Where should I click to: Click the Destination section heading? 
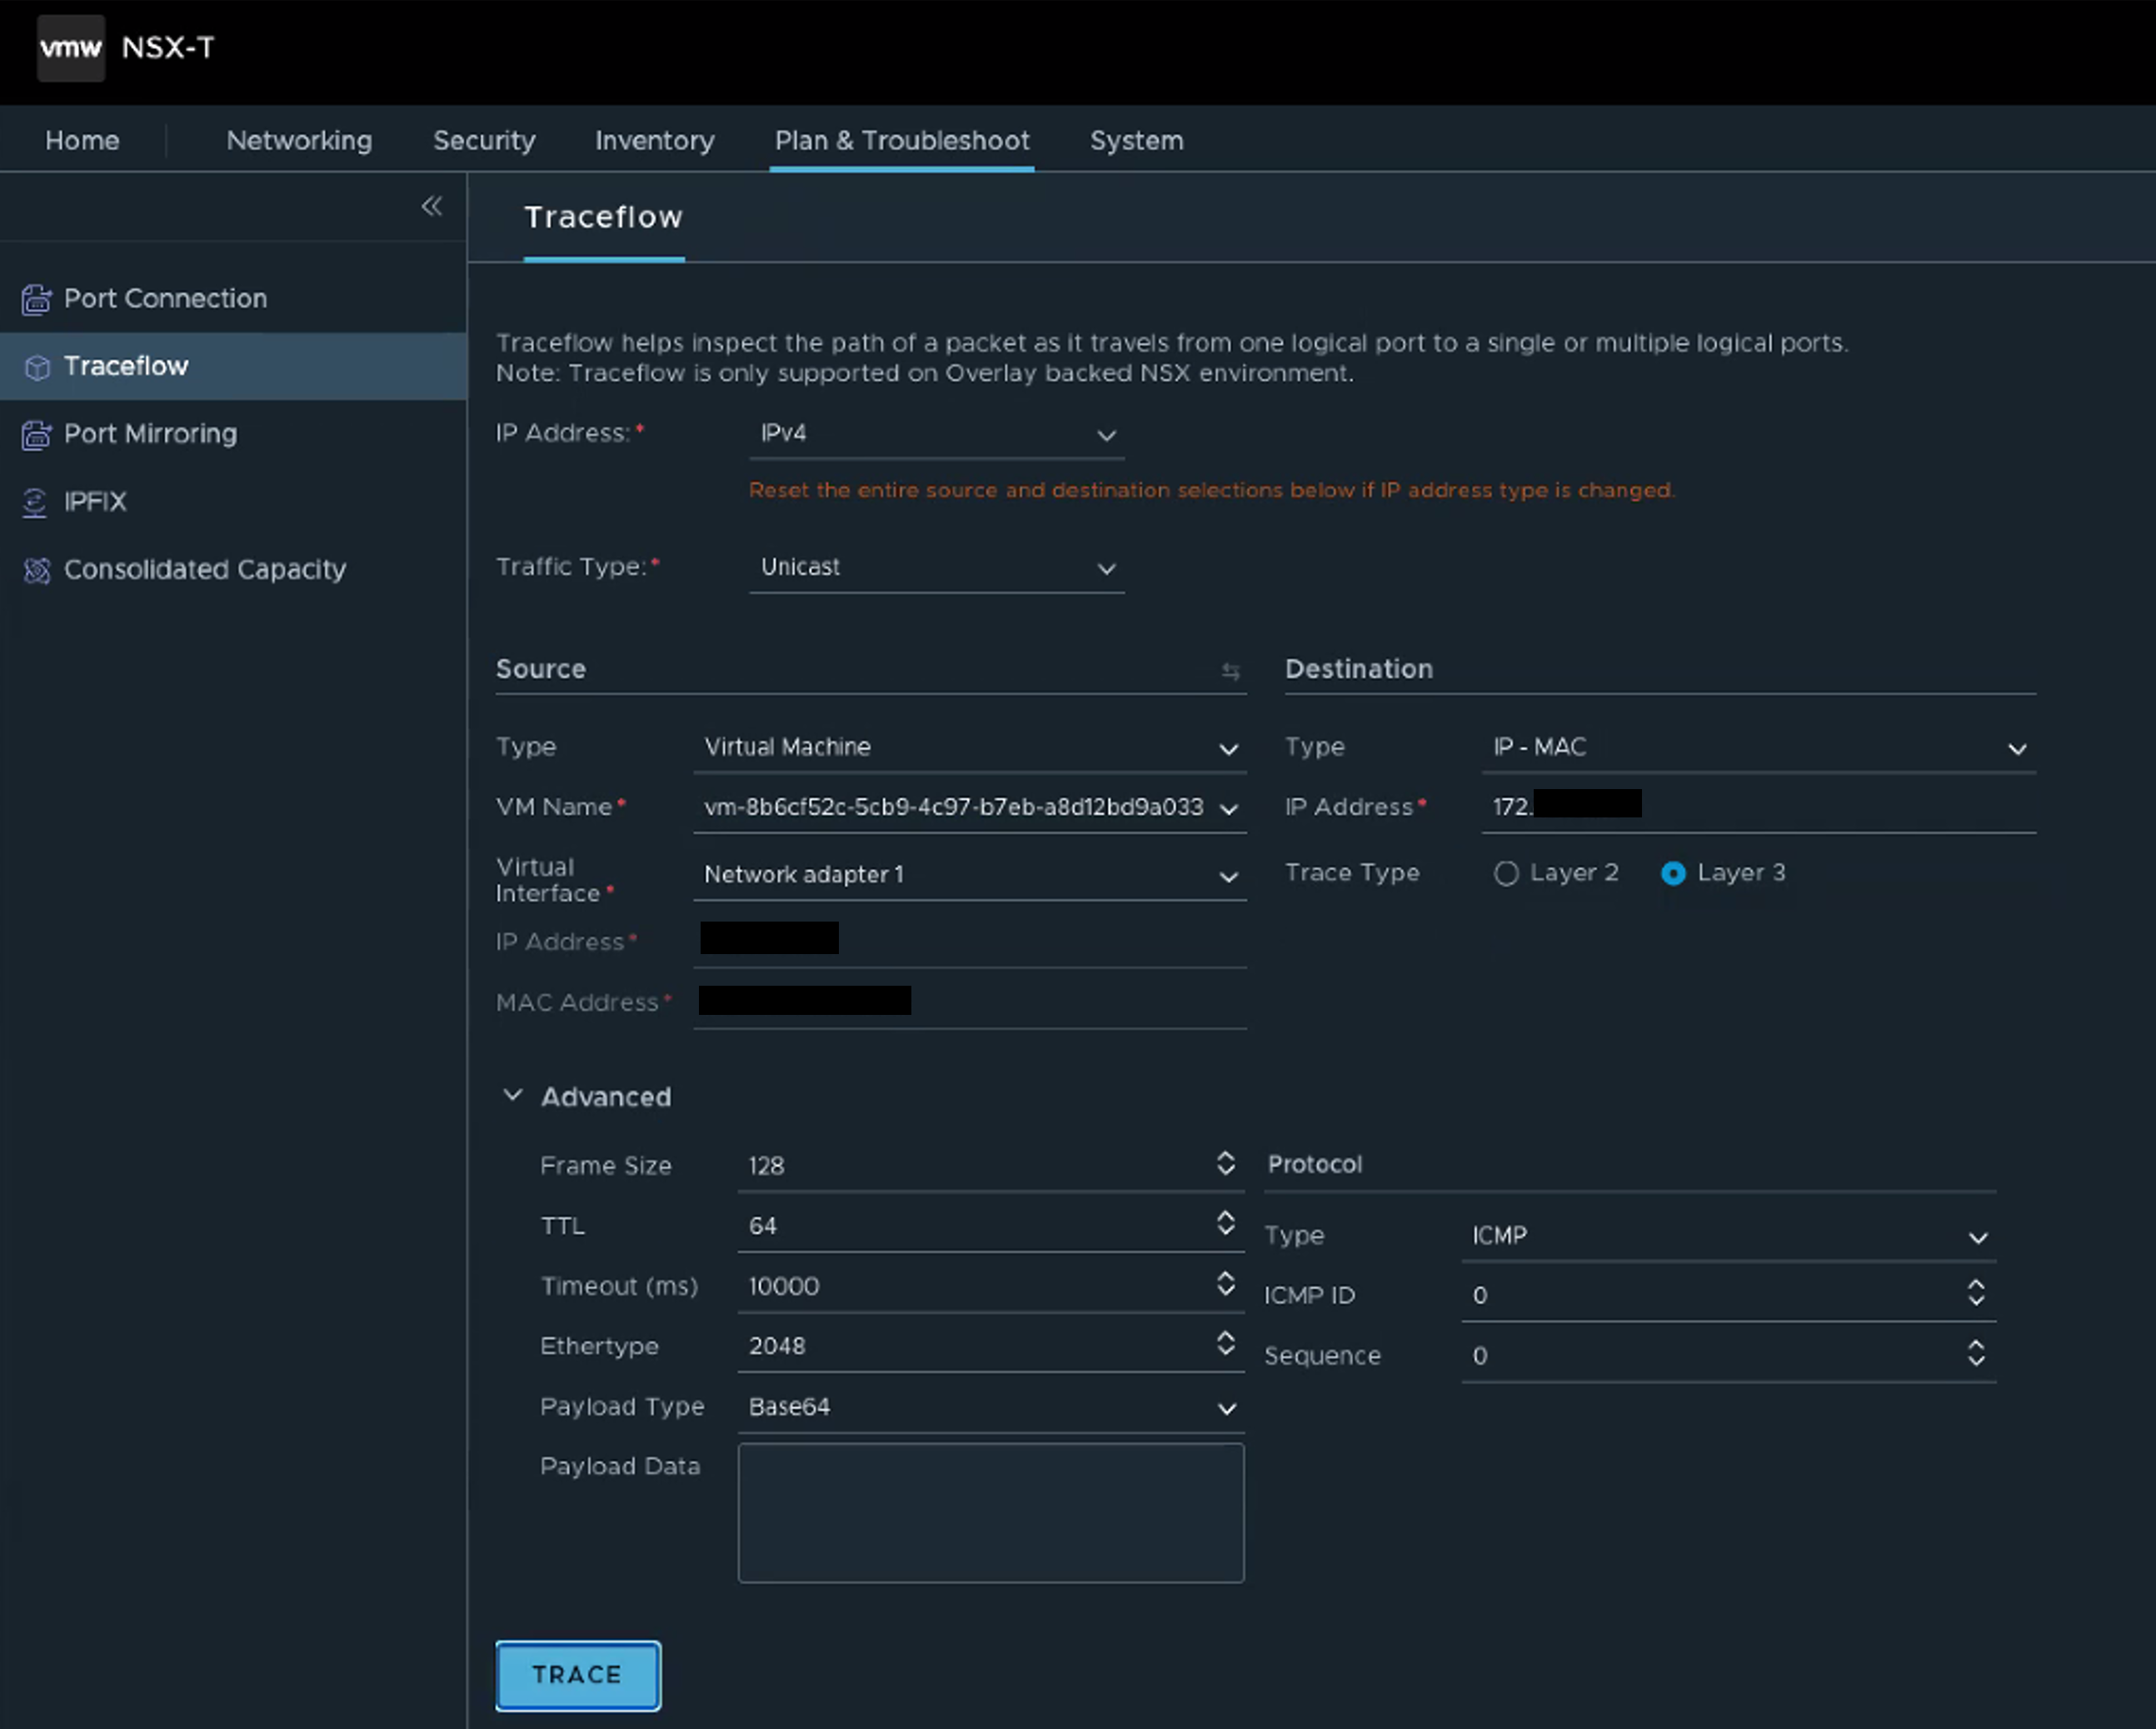[x=1359, y=669]
